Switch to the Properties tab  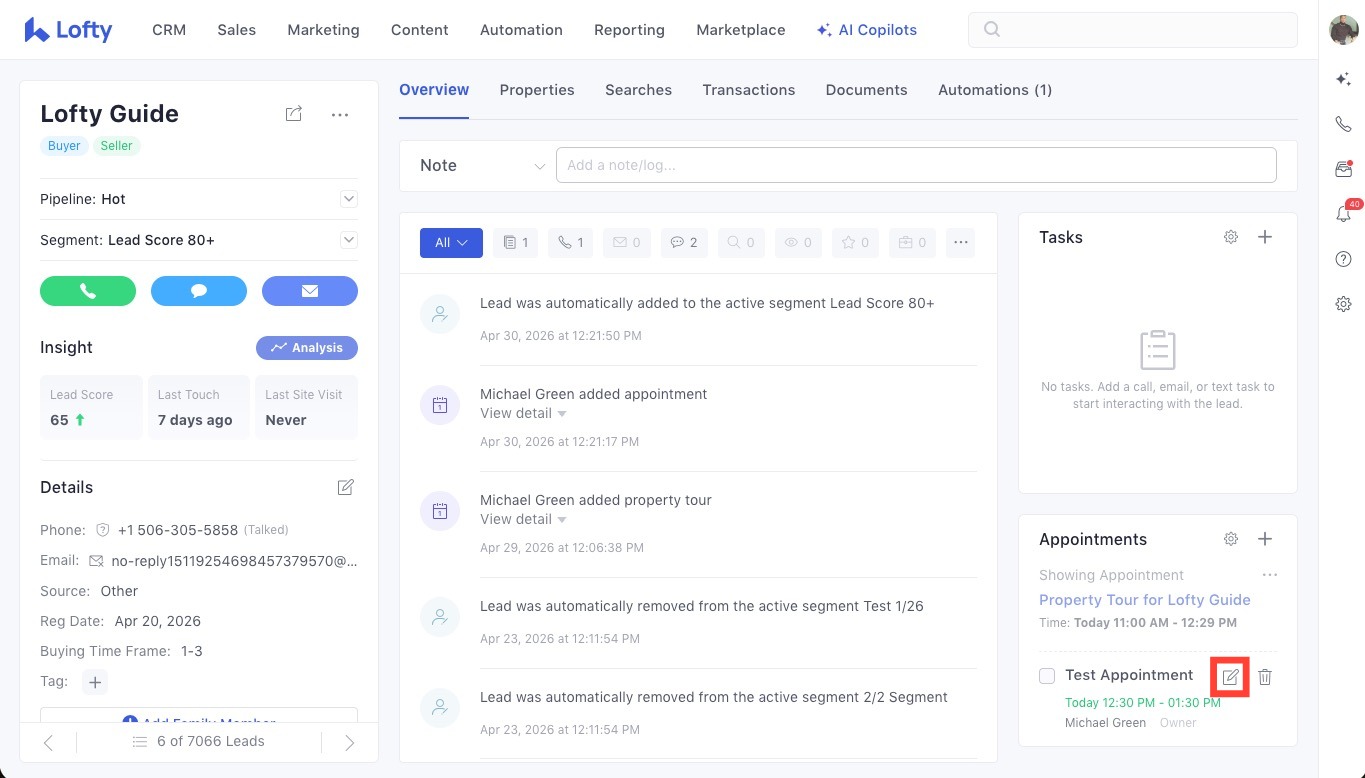(537, 90)
